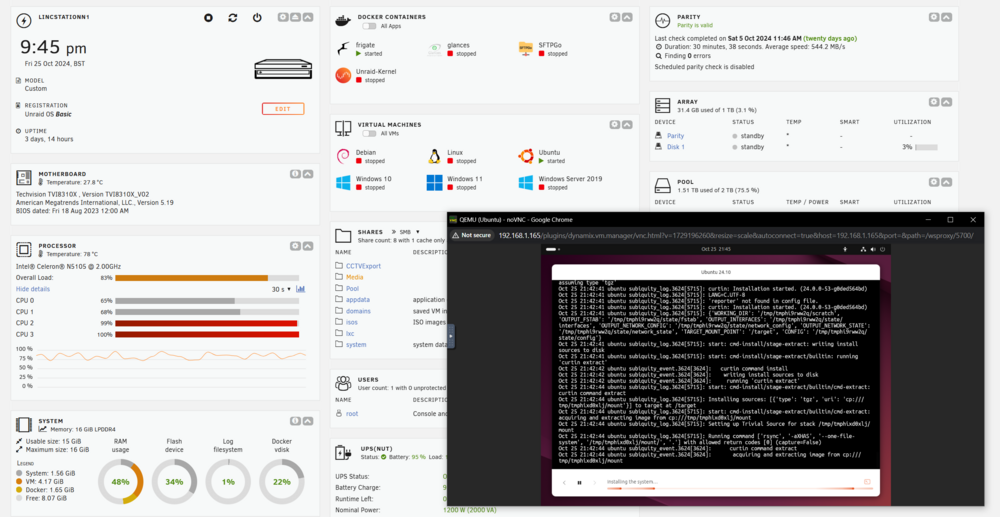Open the Windows Server 2019 VM icon
The width and height of the screenshot is (1000, 517).
click(526, 183)
